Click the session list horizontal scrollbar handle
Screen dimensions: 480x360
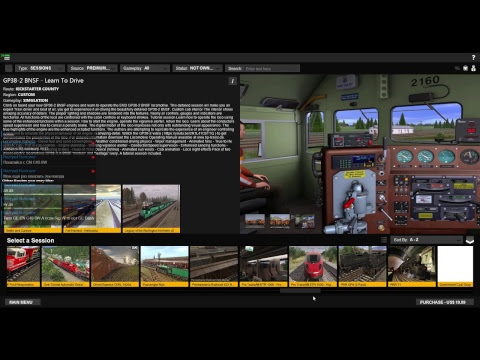pos(300,291)
